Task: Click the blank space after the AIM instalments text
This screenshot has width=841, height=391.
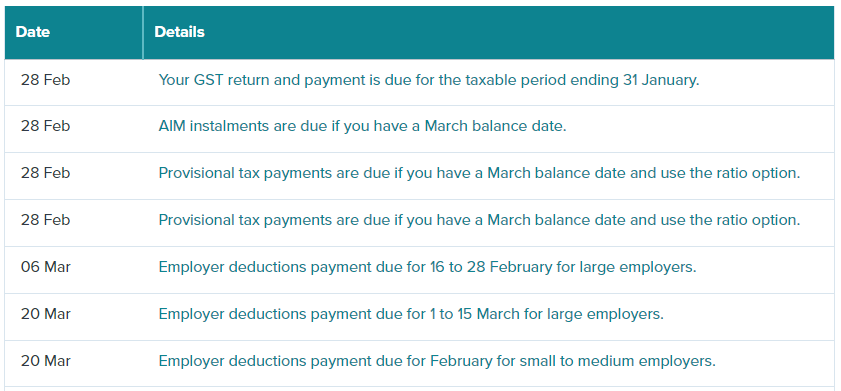Action: coord(700,127)
